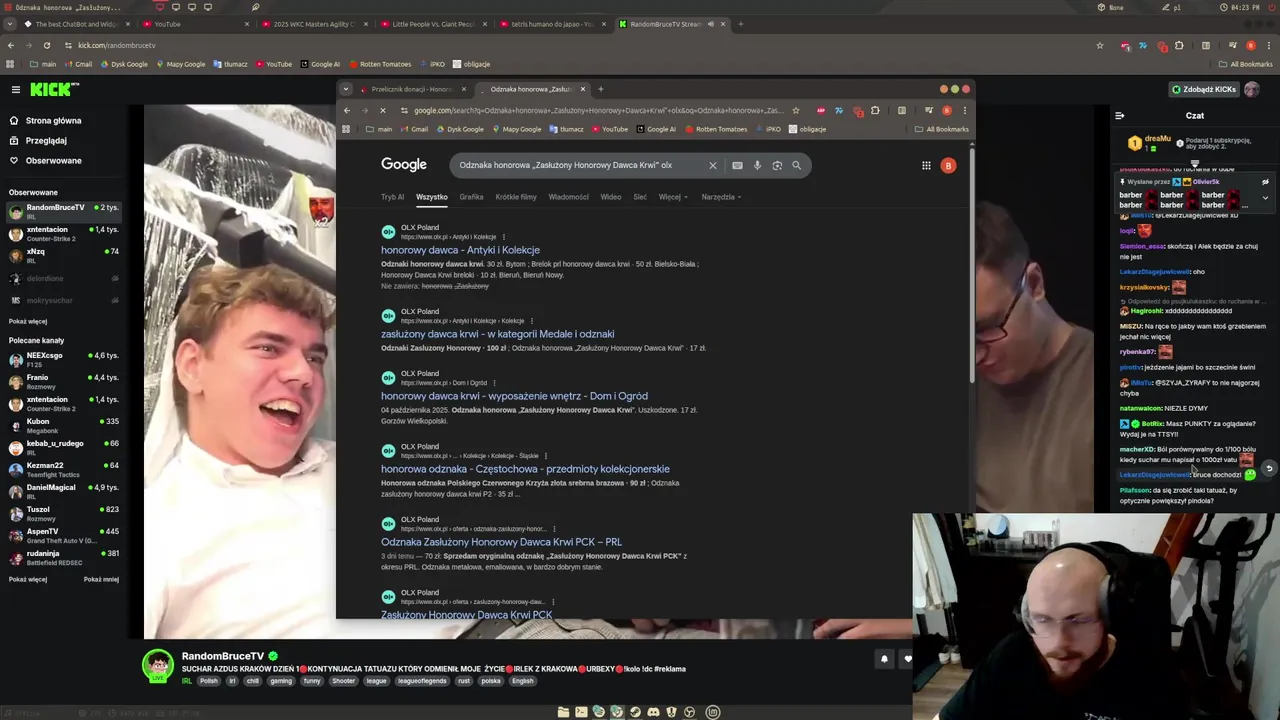Open Google Lens image search icon
The width and height of the screenshot is (1280, 720).
tap(777, 165)
